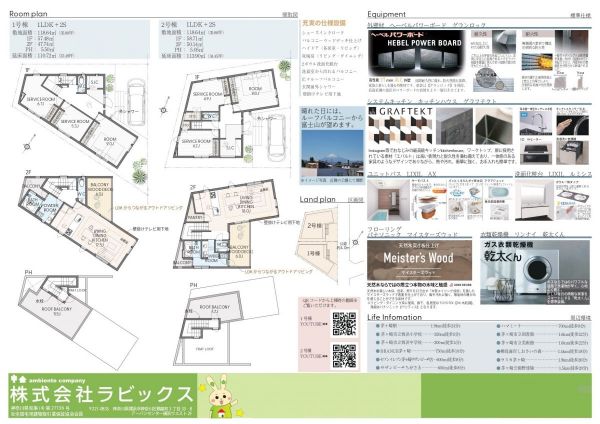This screenshot has width=600, height=424.
Task: Click the Land plan site map
Action: point(332,241)
